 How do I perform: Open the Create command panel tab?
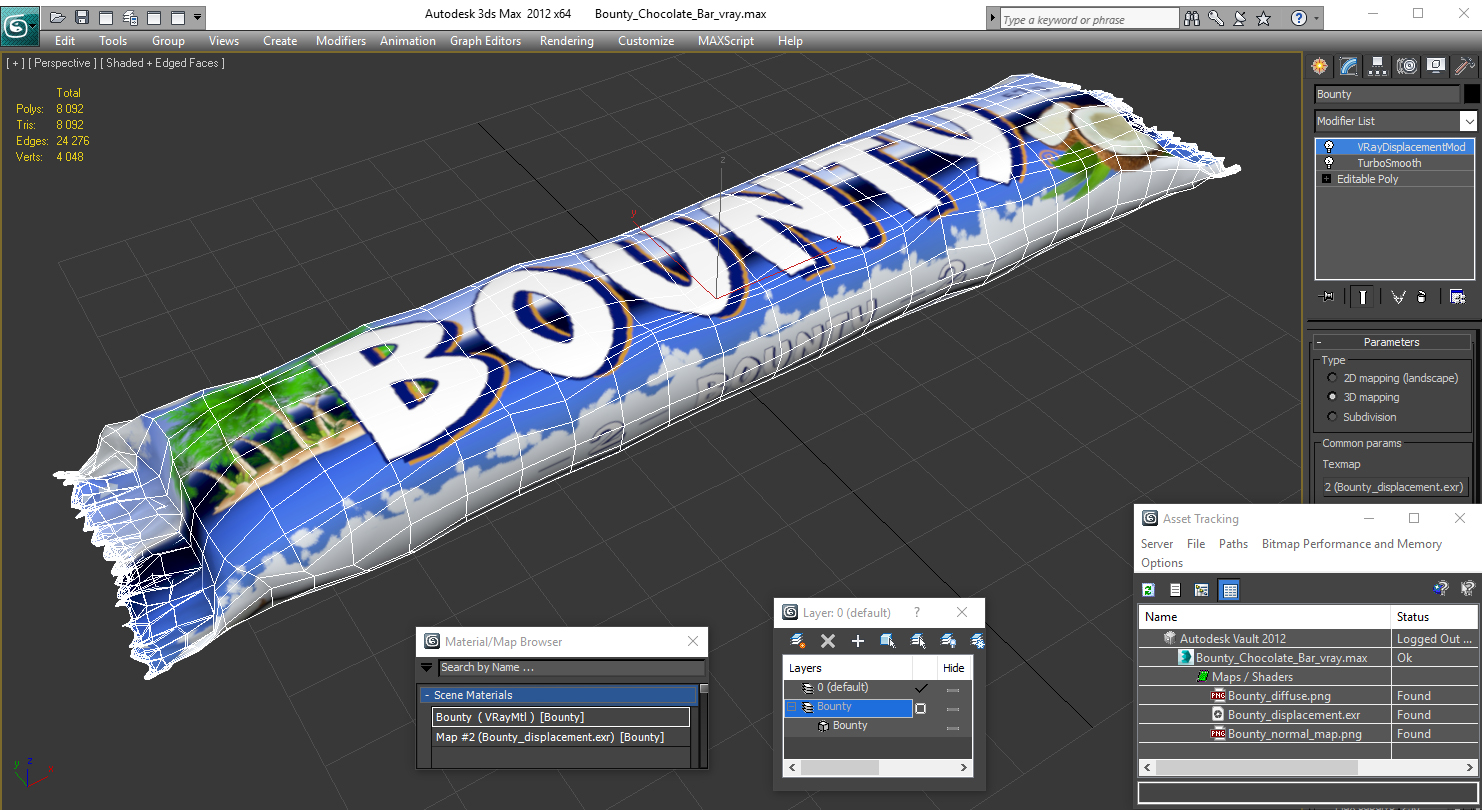pyautogui.click(x=1320, y=66)
